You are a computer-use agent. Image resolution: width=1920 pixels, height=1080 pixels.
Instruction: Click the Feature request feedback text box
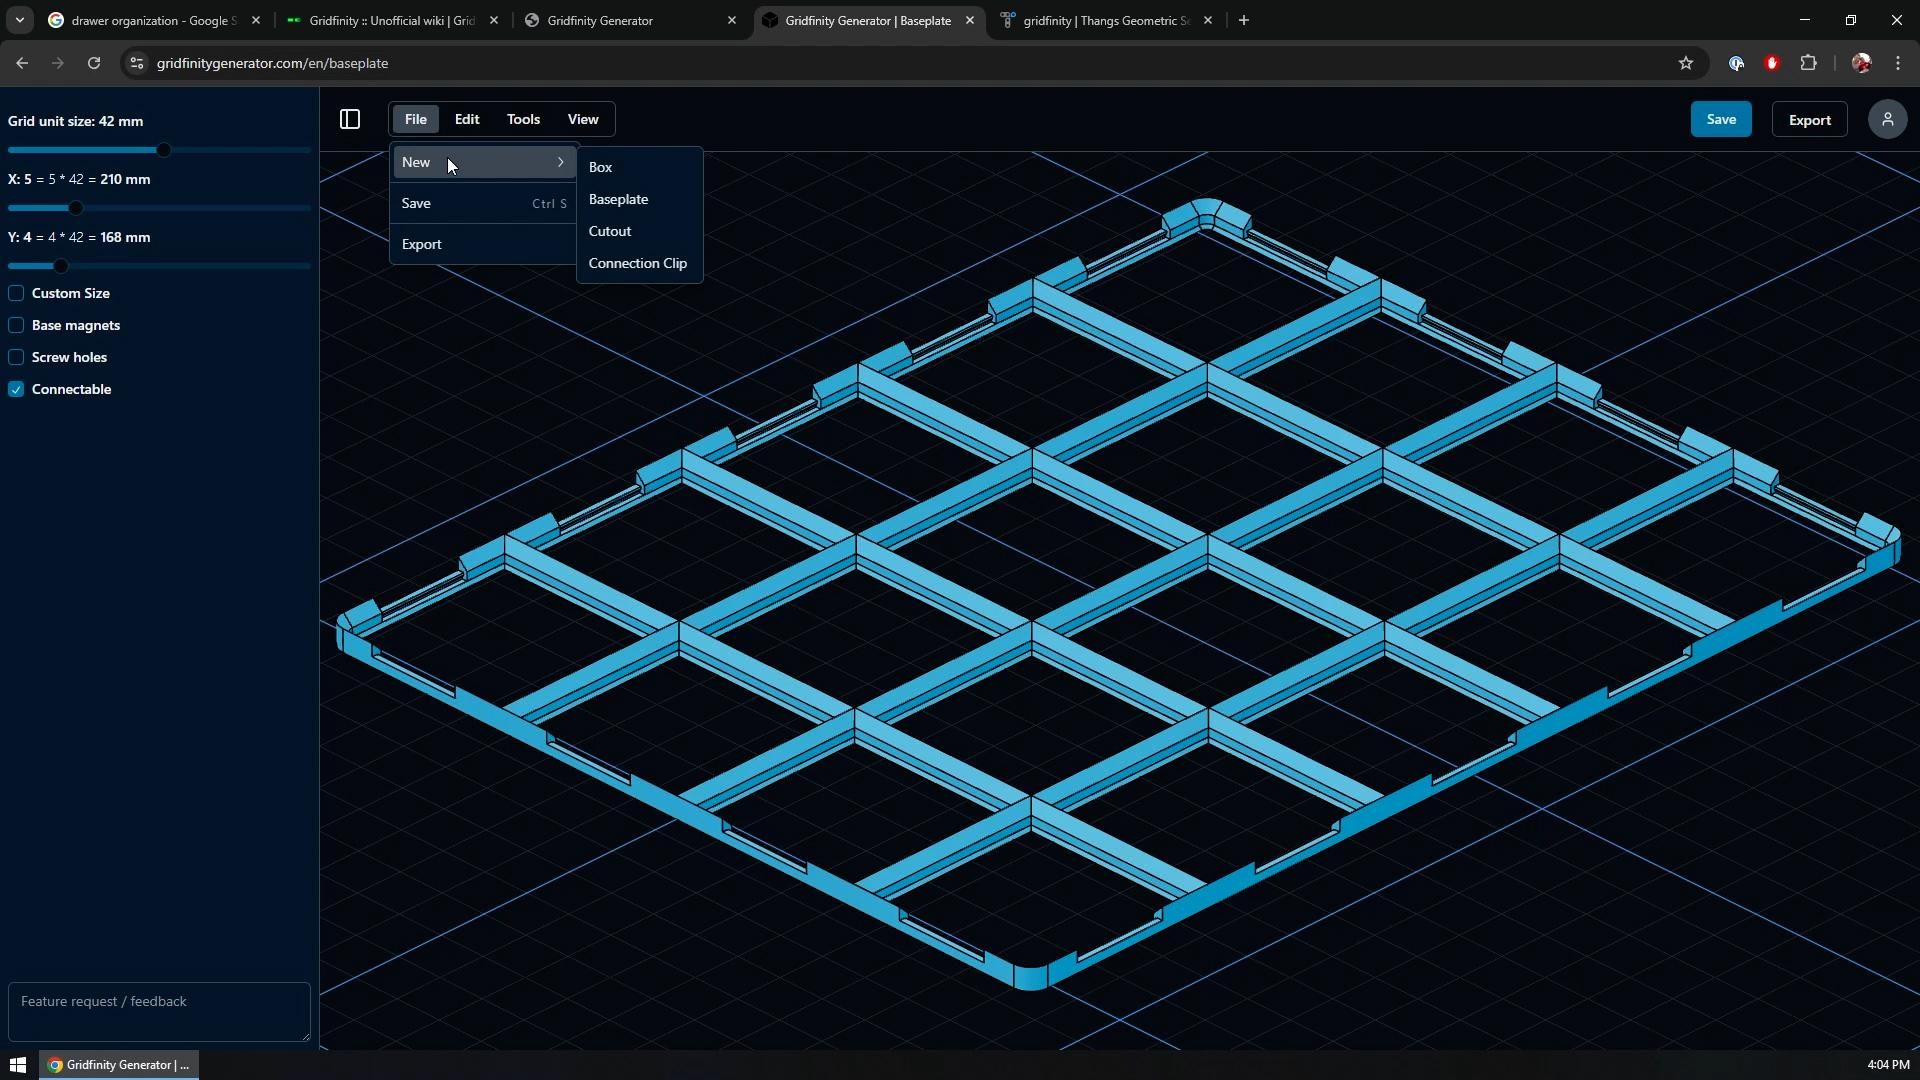(x=158, y=1011)
